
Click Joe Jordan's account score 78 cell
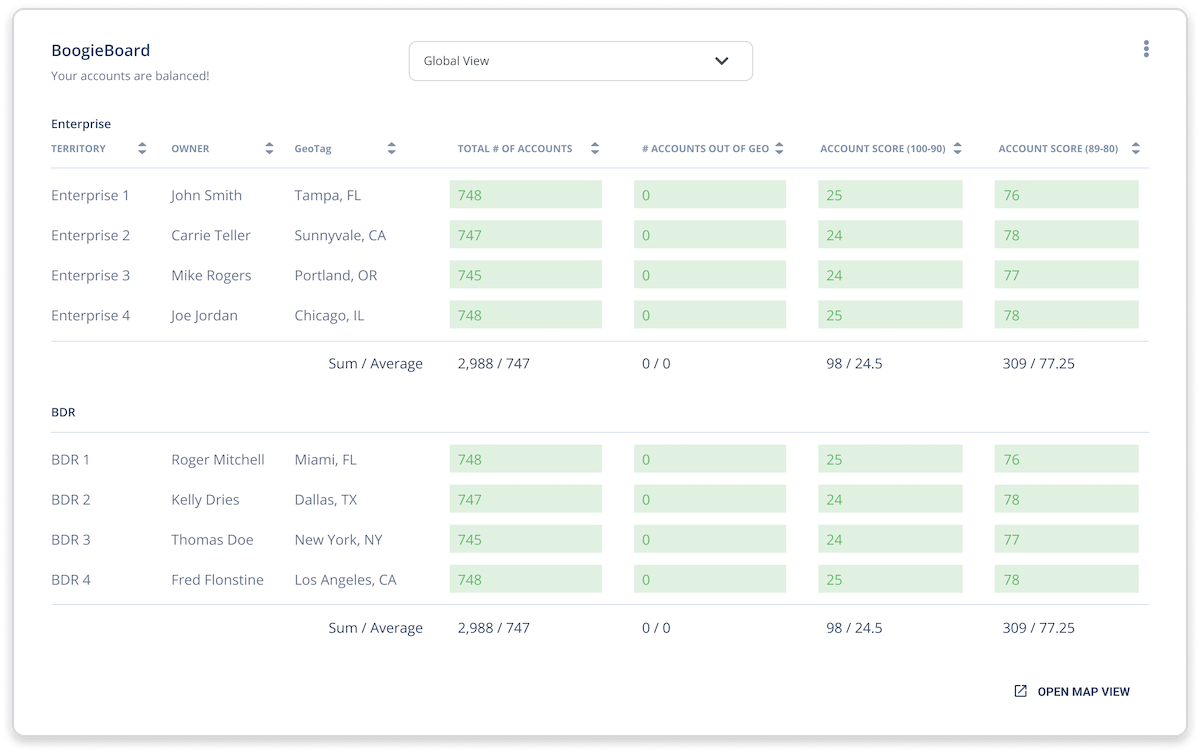[1066, 315]
